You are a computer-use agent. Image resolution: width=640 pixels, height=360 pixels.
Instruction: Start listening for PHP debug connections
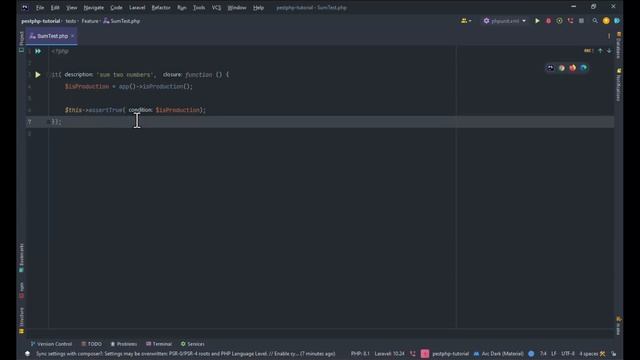(570, 21)
